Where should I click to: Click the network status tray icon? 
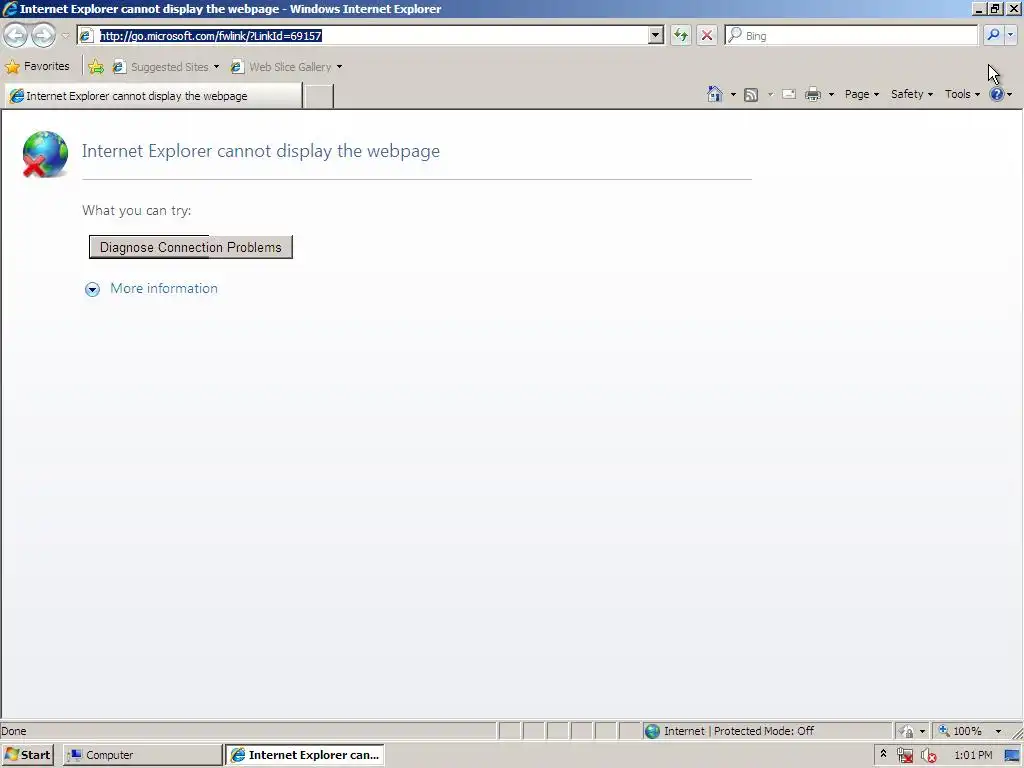click(x=904, y=755)
